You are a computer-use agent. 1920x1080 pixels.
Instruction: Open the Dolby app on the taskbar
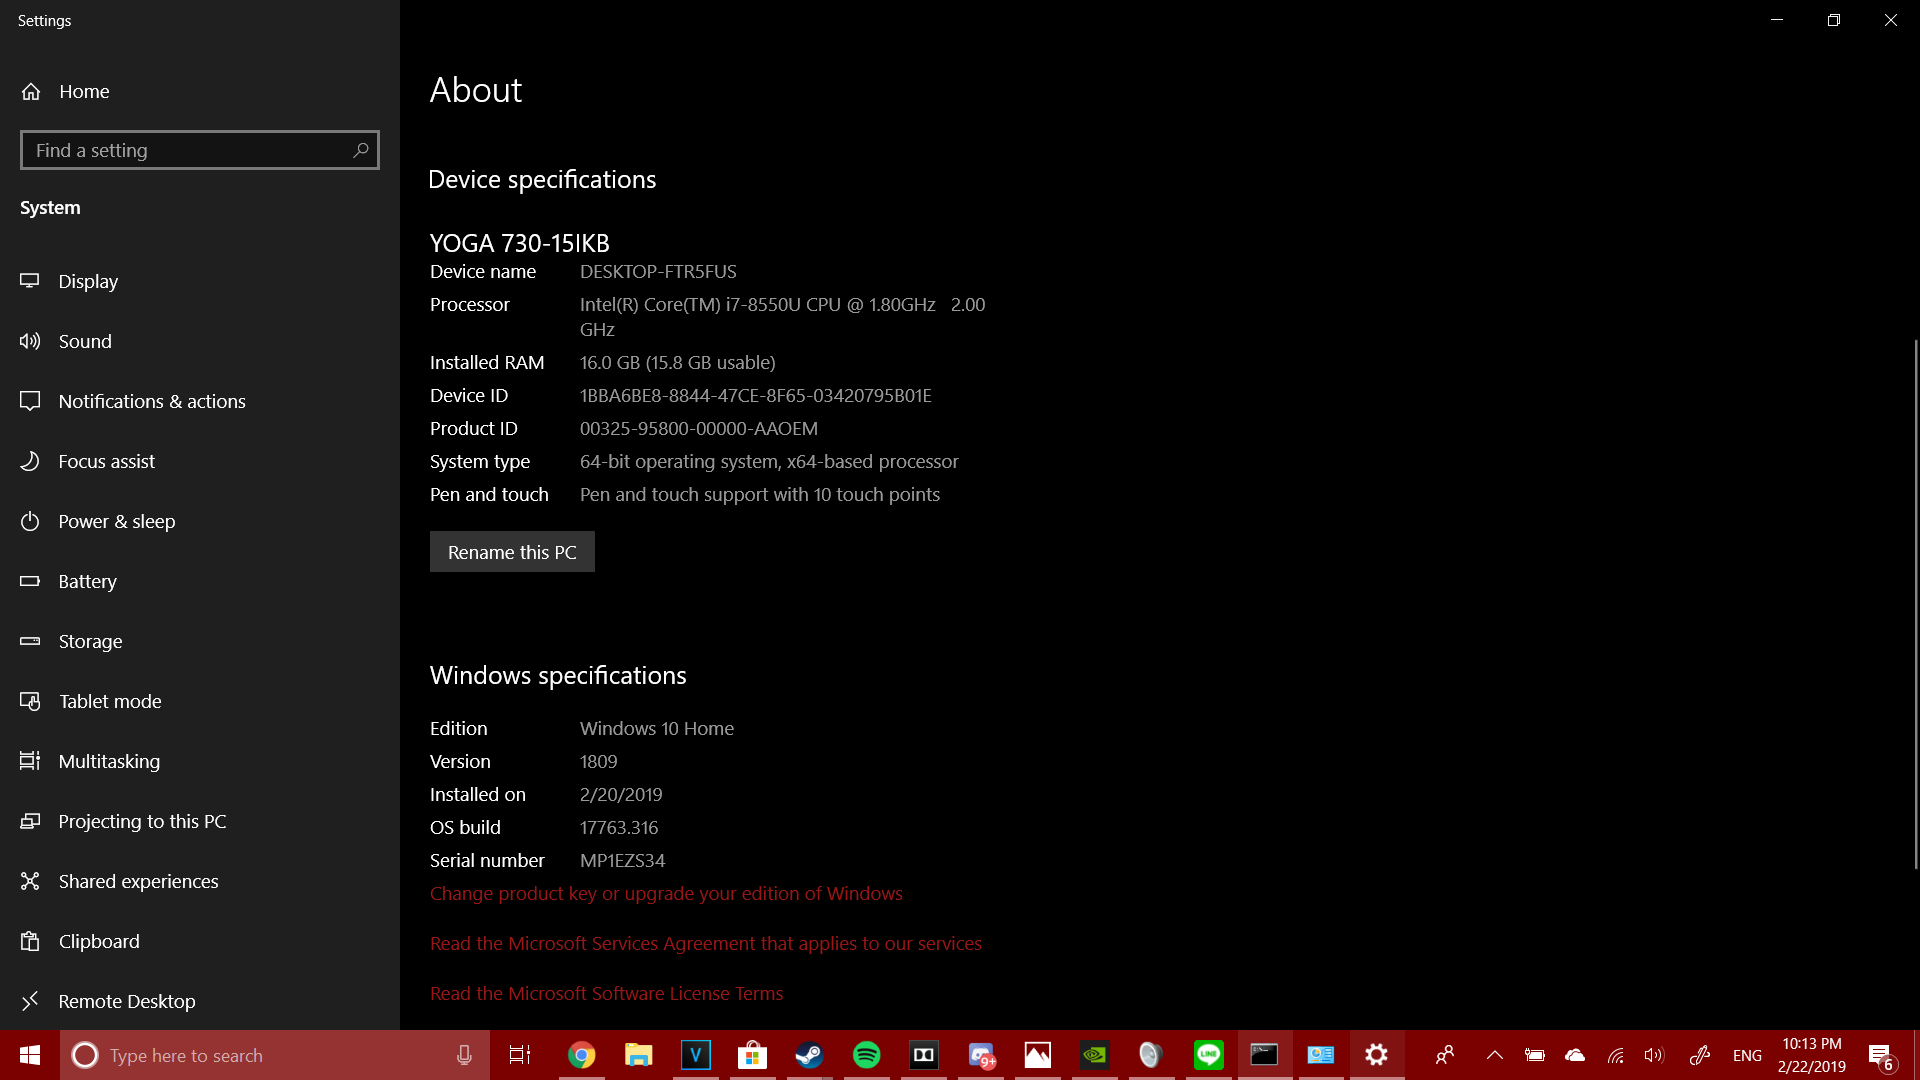923,1055
